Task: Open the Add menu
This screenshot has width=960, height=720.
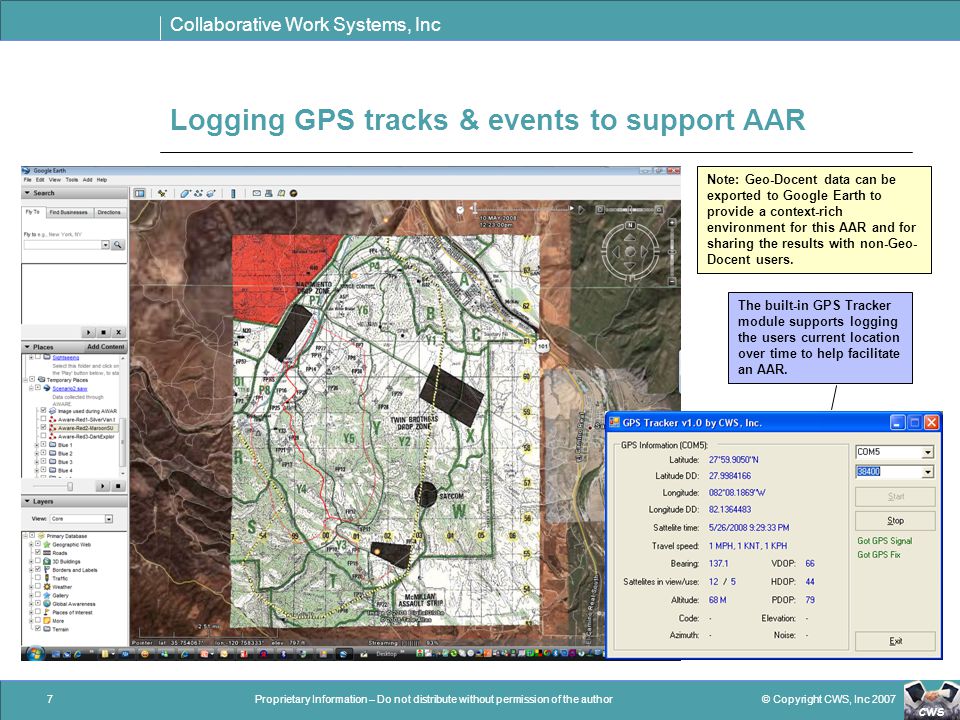Action: click(x=88, y=180)
